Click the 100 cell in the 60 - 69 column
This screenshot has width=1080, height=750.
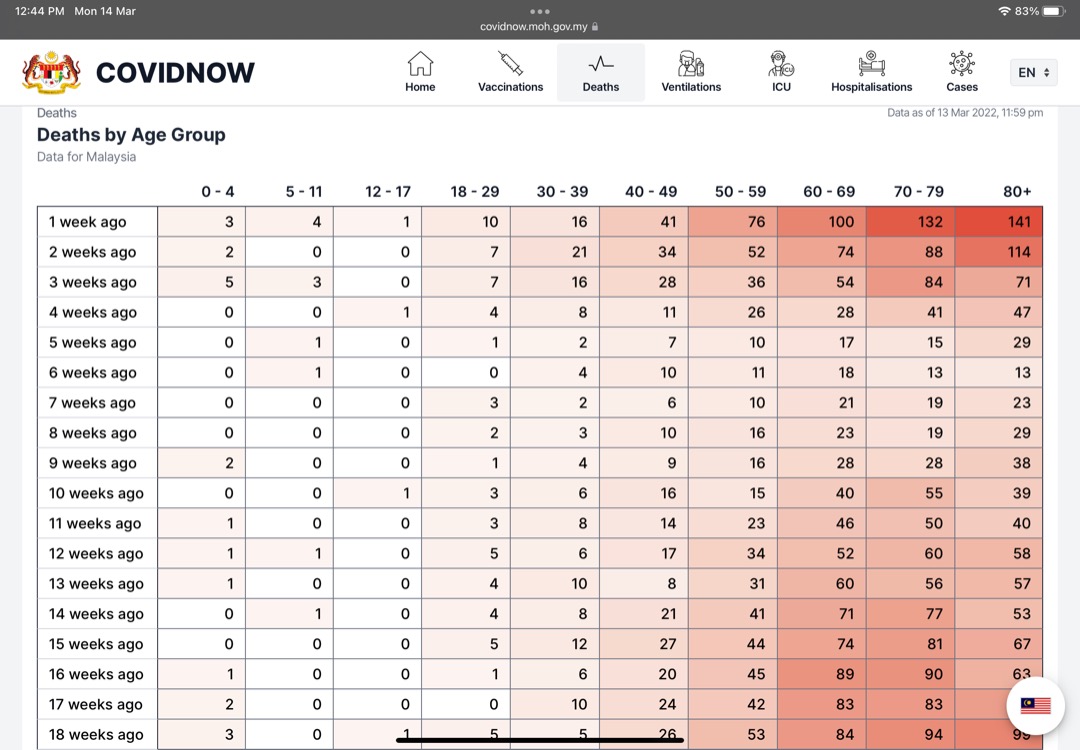[x=822, y=222]
